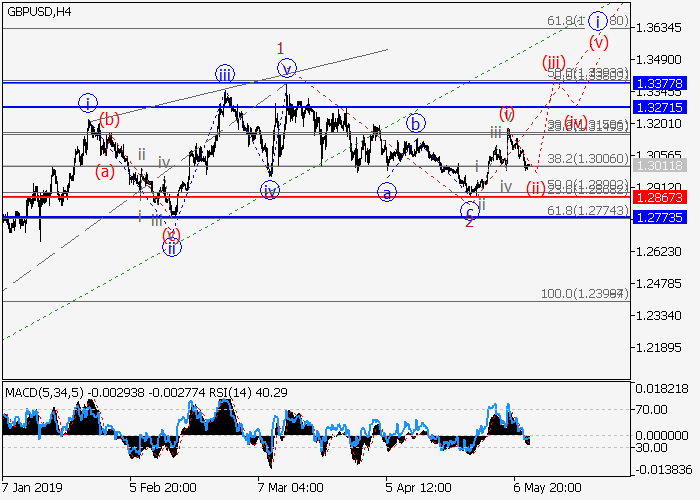
Task: Click the red wave 1 label at the top
Action: click(281, 48)
